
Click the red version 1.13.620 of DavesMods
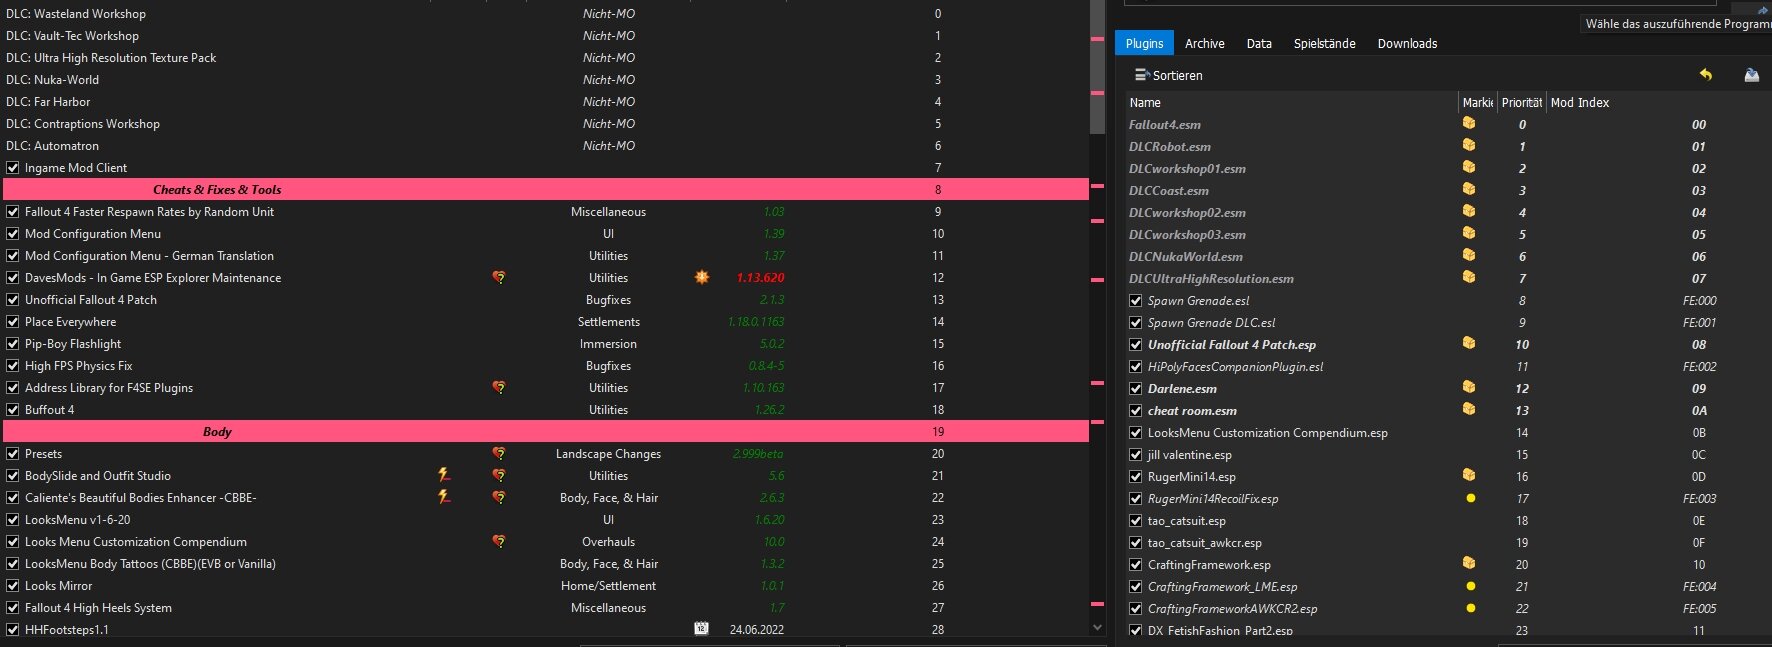coord(760,278)
